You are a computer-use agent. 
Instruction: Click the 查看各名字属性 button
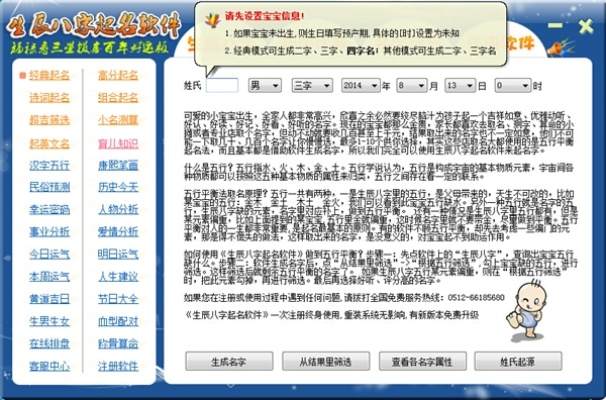click(x=422, y=361)
